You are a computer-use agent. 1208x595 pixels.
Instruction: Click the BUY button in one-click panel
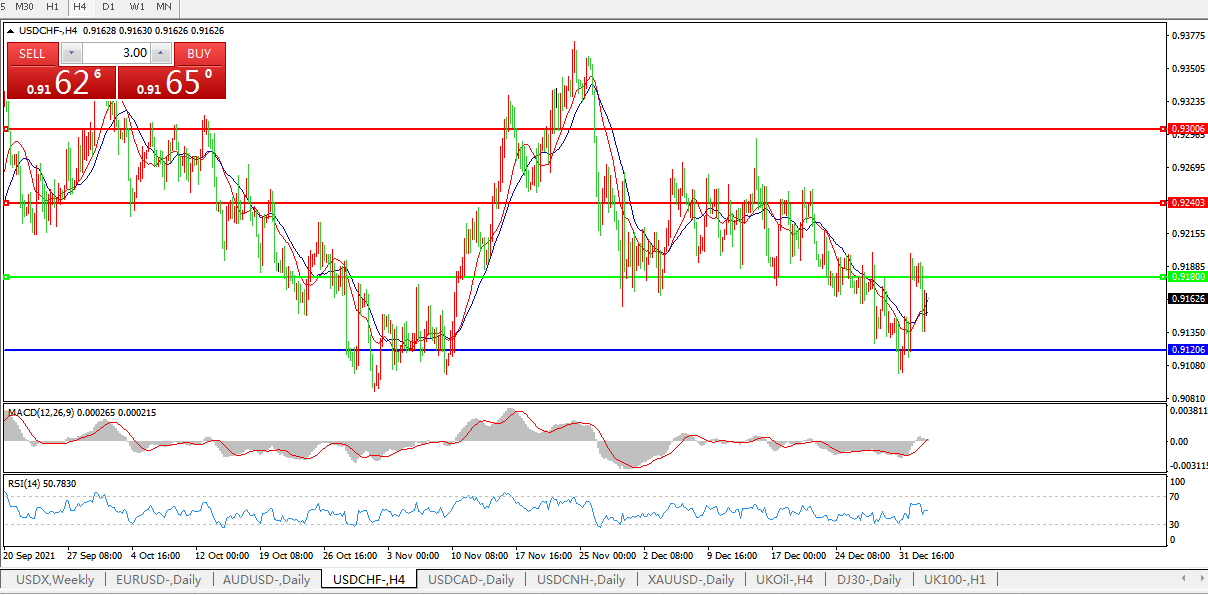(x=199, y=53)
